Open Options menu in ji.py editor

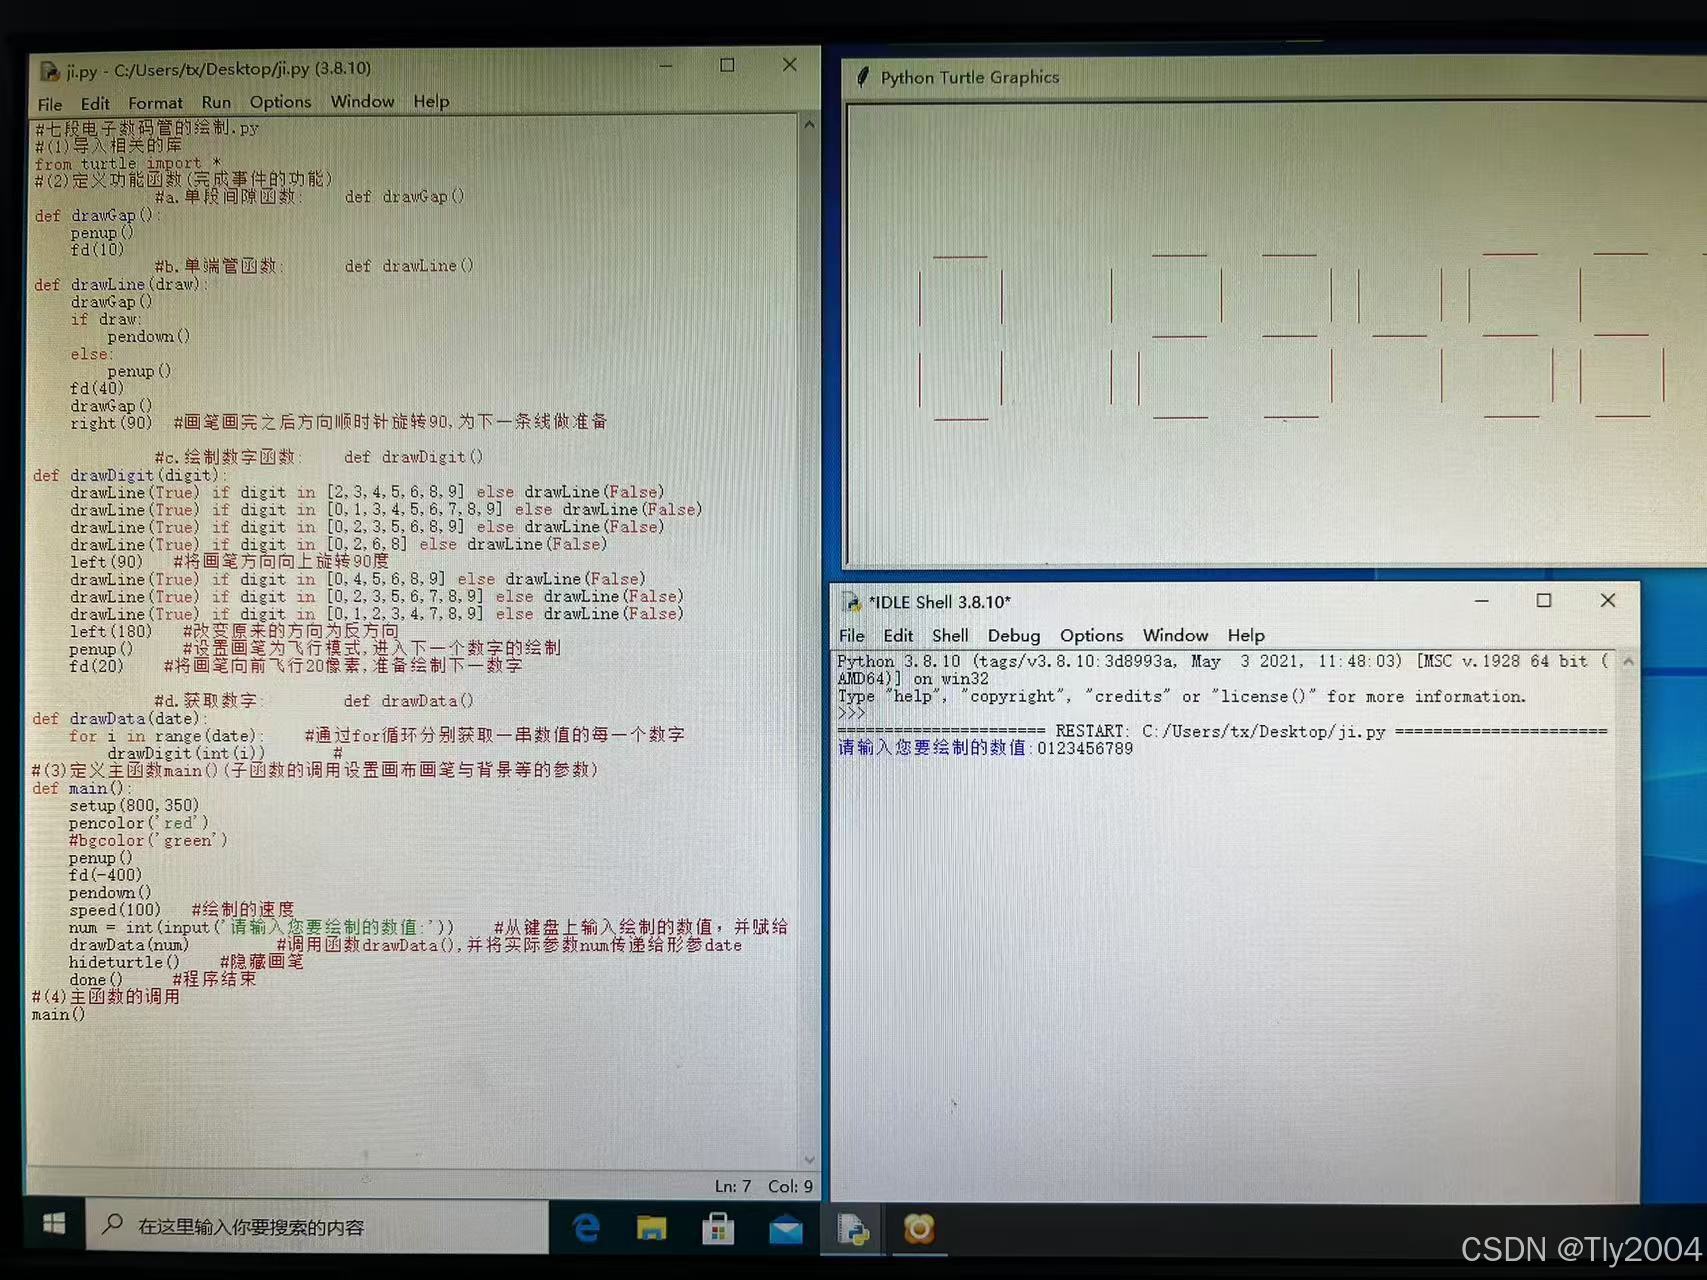280,102
